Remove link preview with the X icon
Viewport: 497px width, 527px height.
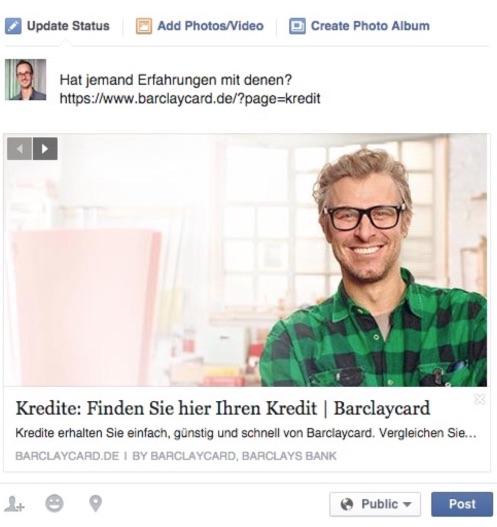[480, 399]
